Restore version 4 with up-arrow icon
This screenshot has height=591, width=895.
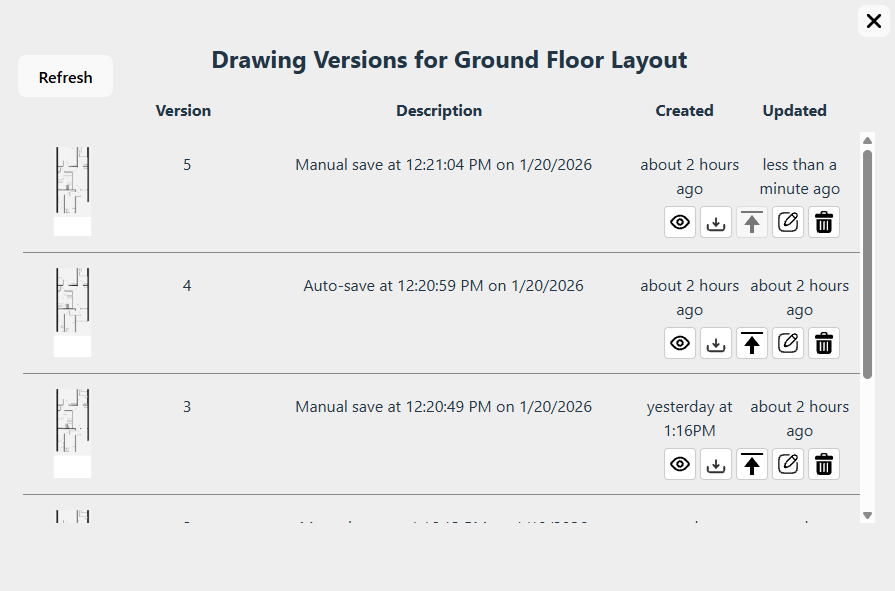click(x=752, y=343)
